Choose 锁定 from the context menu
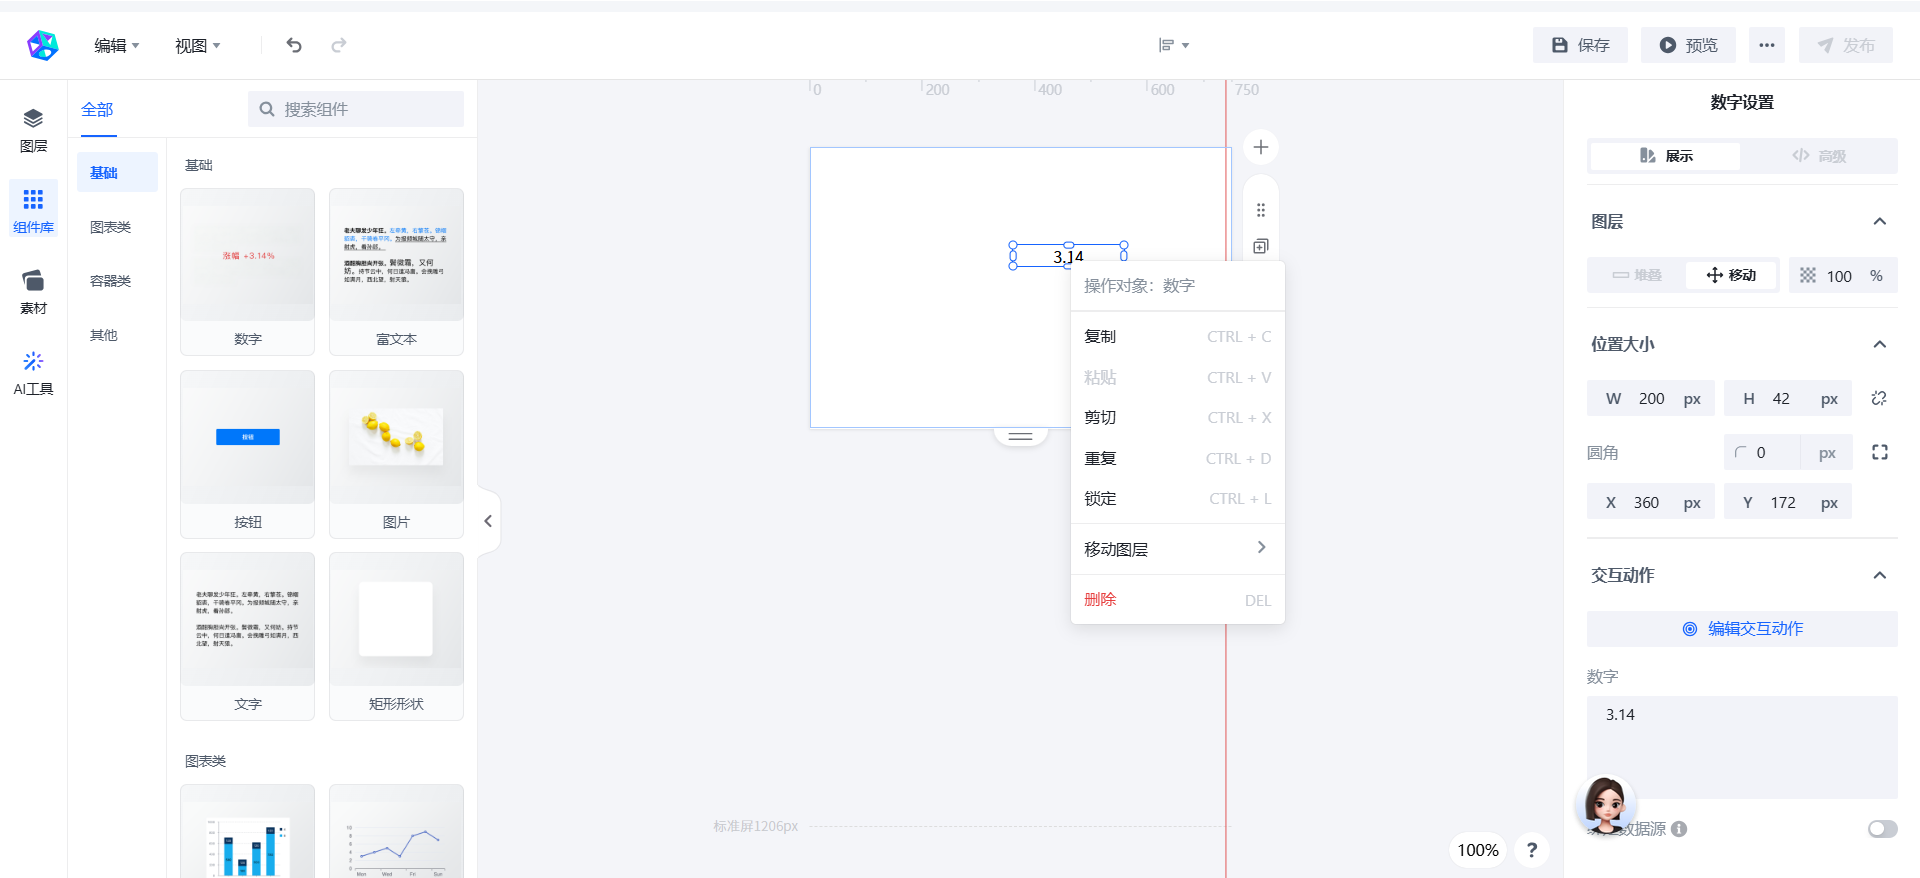The width and height of the screenshot is (1920, 878). coord(1178,499)
